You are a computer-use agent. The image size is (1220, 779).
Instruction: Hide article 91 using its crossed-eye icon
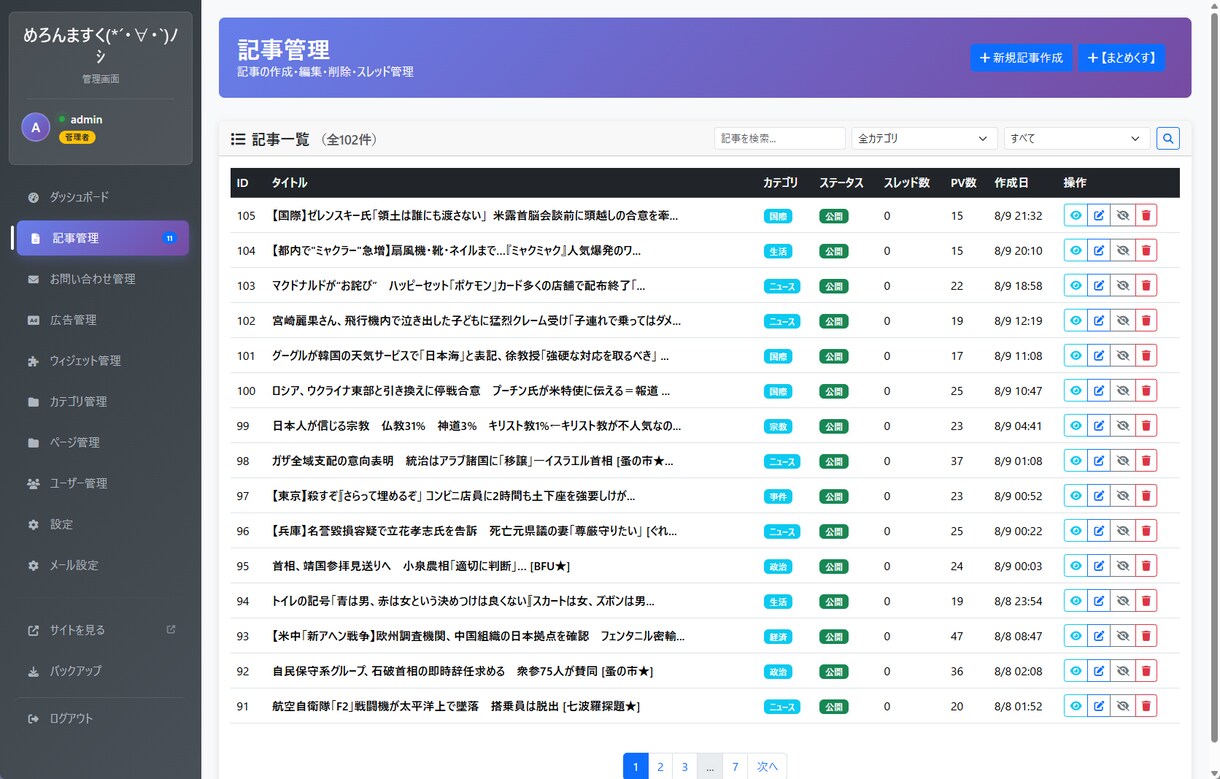click(1123, 706)
